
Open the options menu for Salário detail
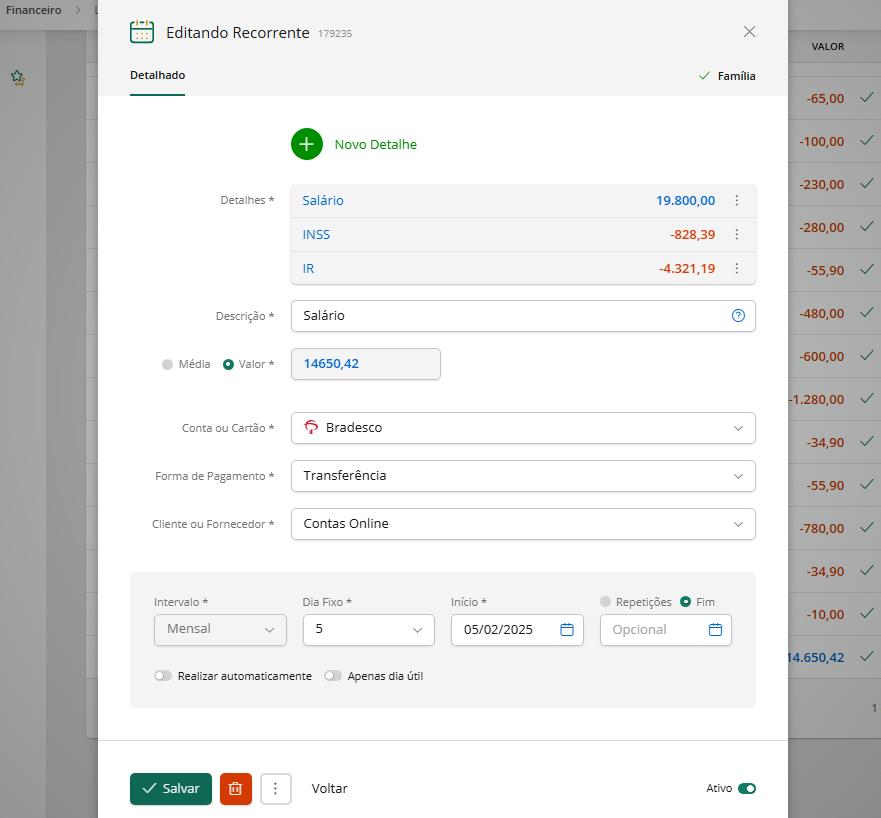click(x=737, y=200)
